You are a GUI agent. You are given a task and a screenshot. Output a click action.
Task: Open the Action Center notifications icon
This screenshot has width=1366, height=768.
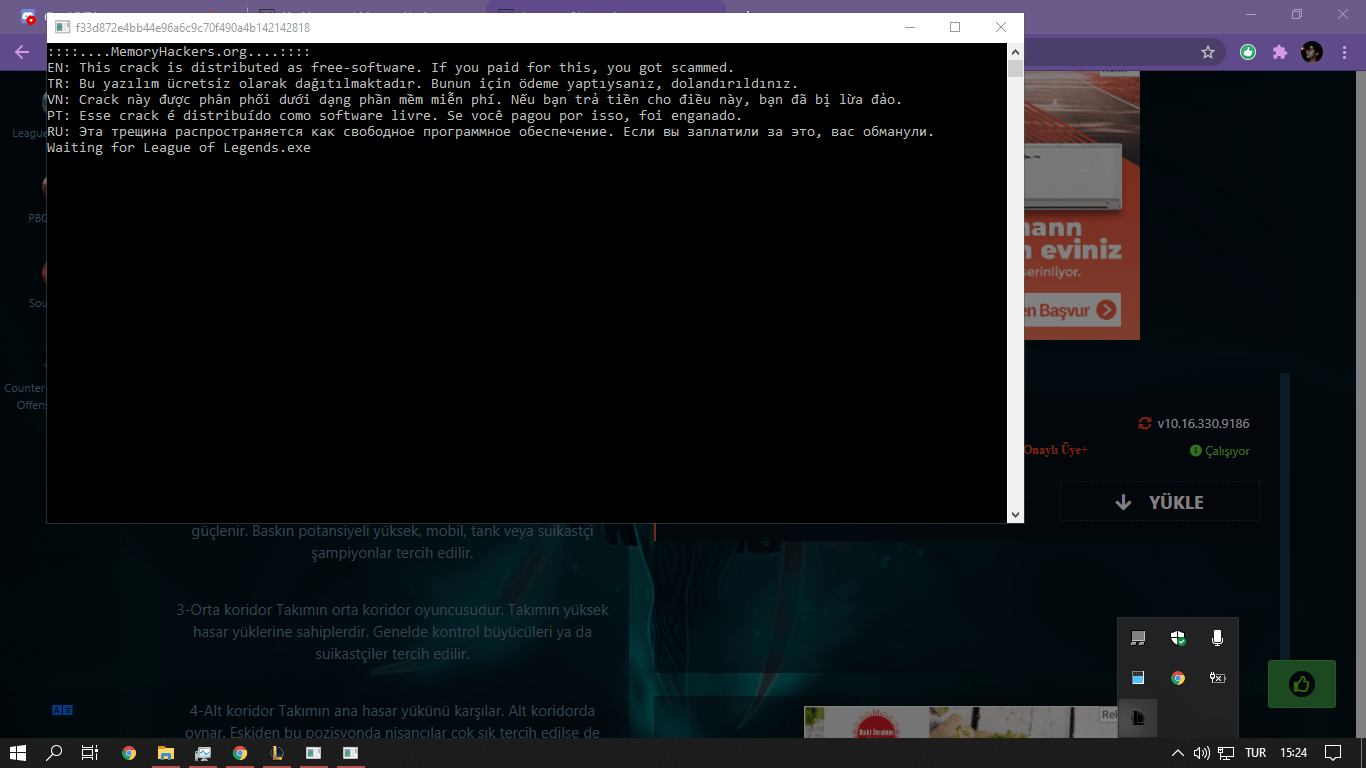click(1333, 753)
